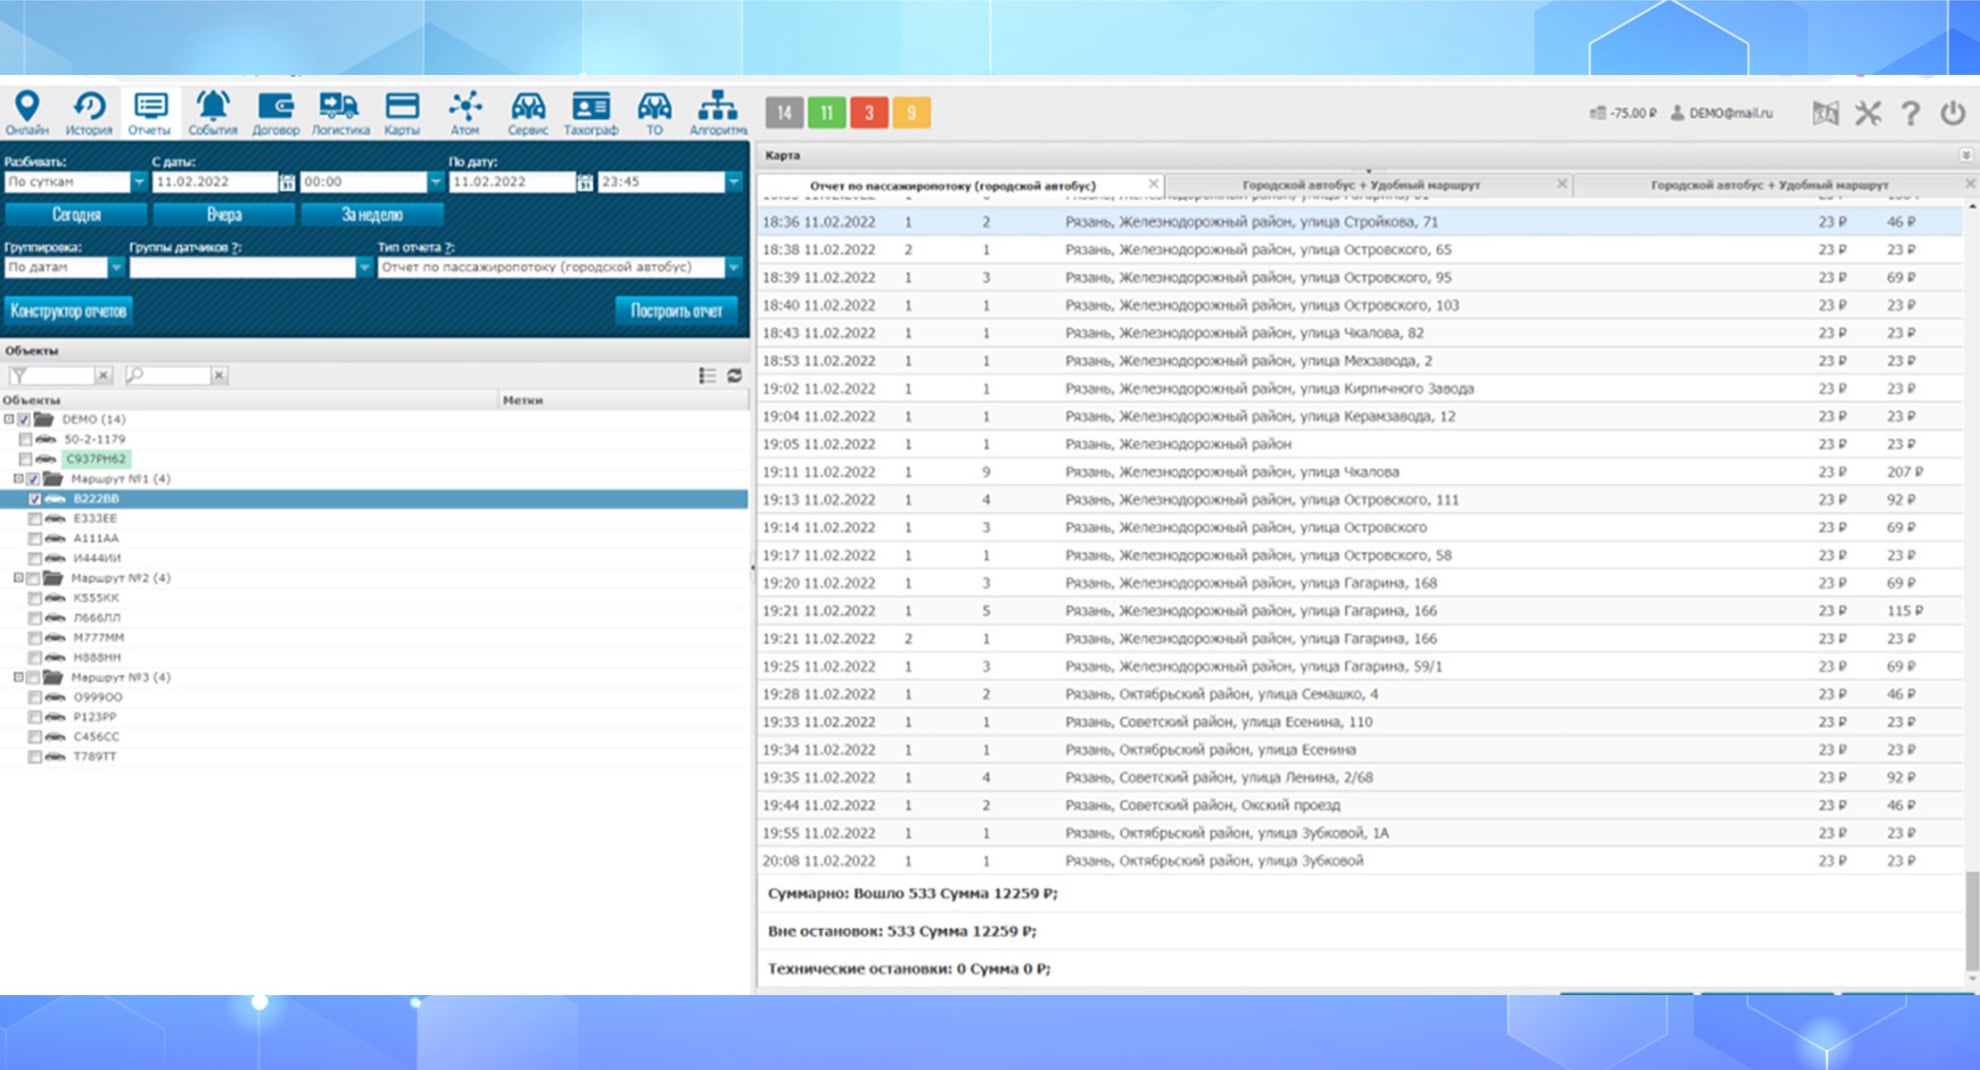The height and width of the screenshot is (1070, 1980).
Task: Open the Алгоритмы section
Action: coord(717,112)
